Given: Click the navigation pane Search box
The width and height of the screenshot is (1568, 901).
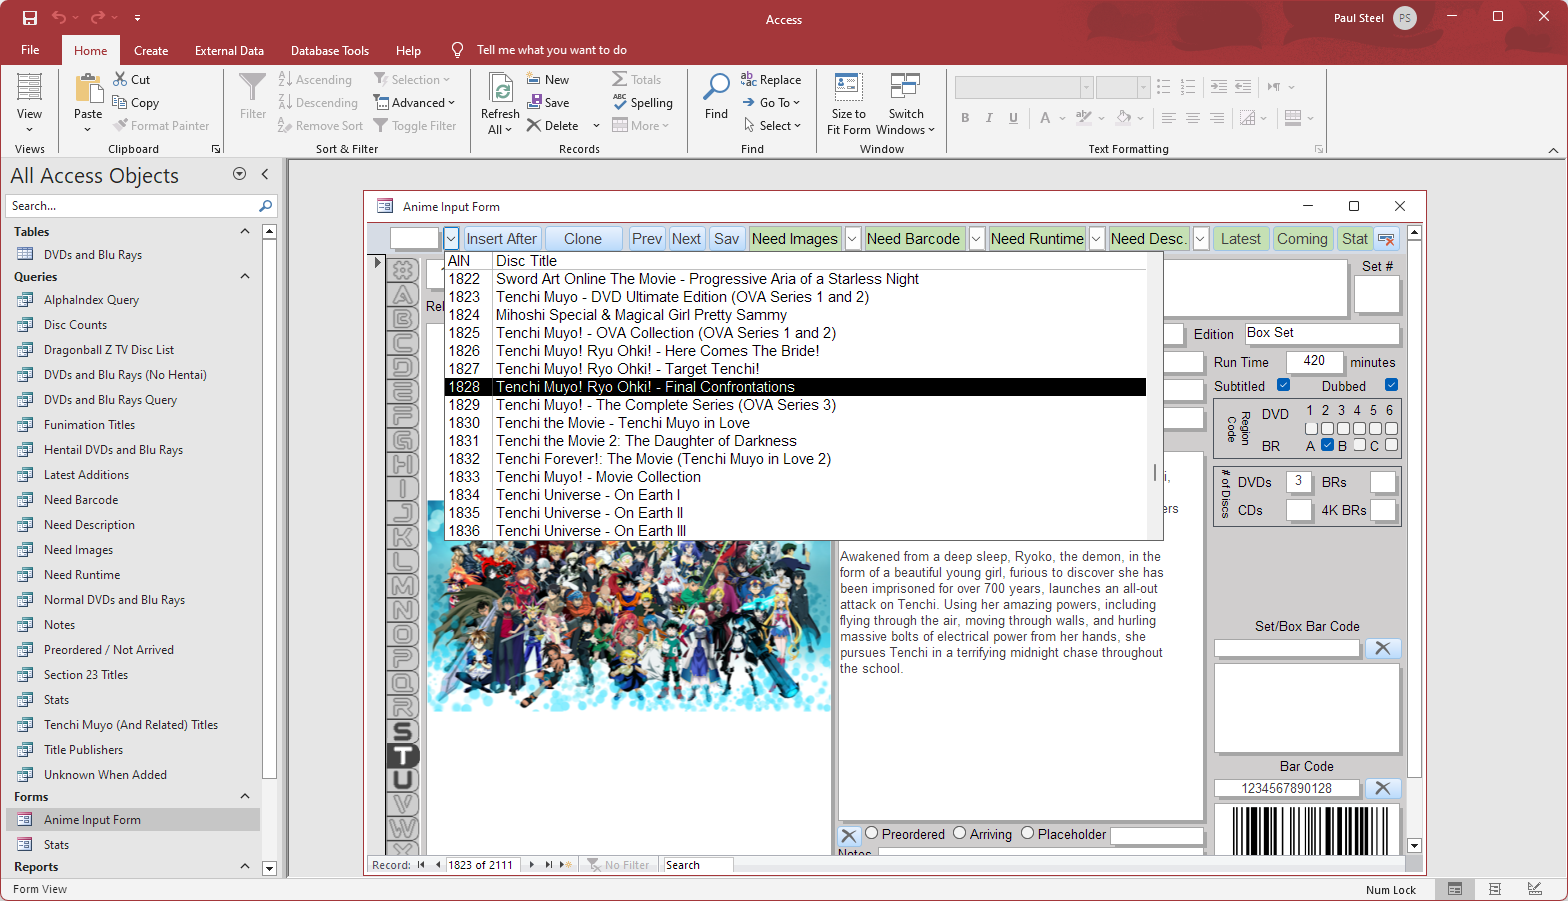Looking at the screenshot, I should click(132, 206).
